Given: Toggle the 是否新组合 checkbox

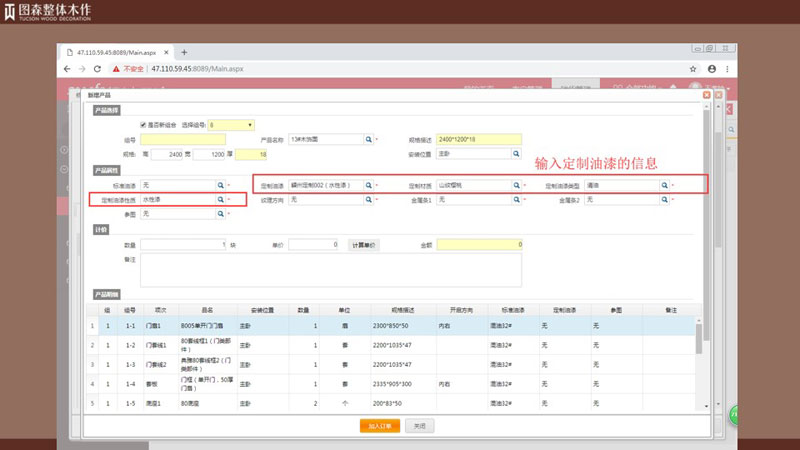Looking at the screenshot, I should 143,125.
